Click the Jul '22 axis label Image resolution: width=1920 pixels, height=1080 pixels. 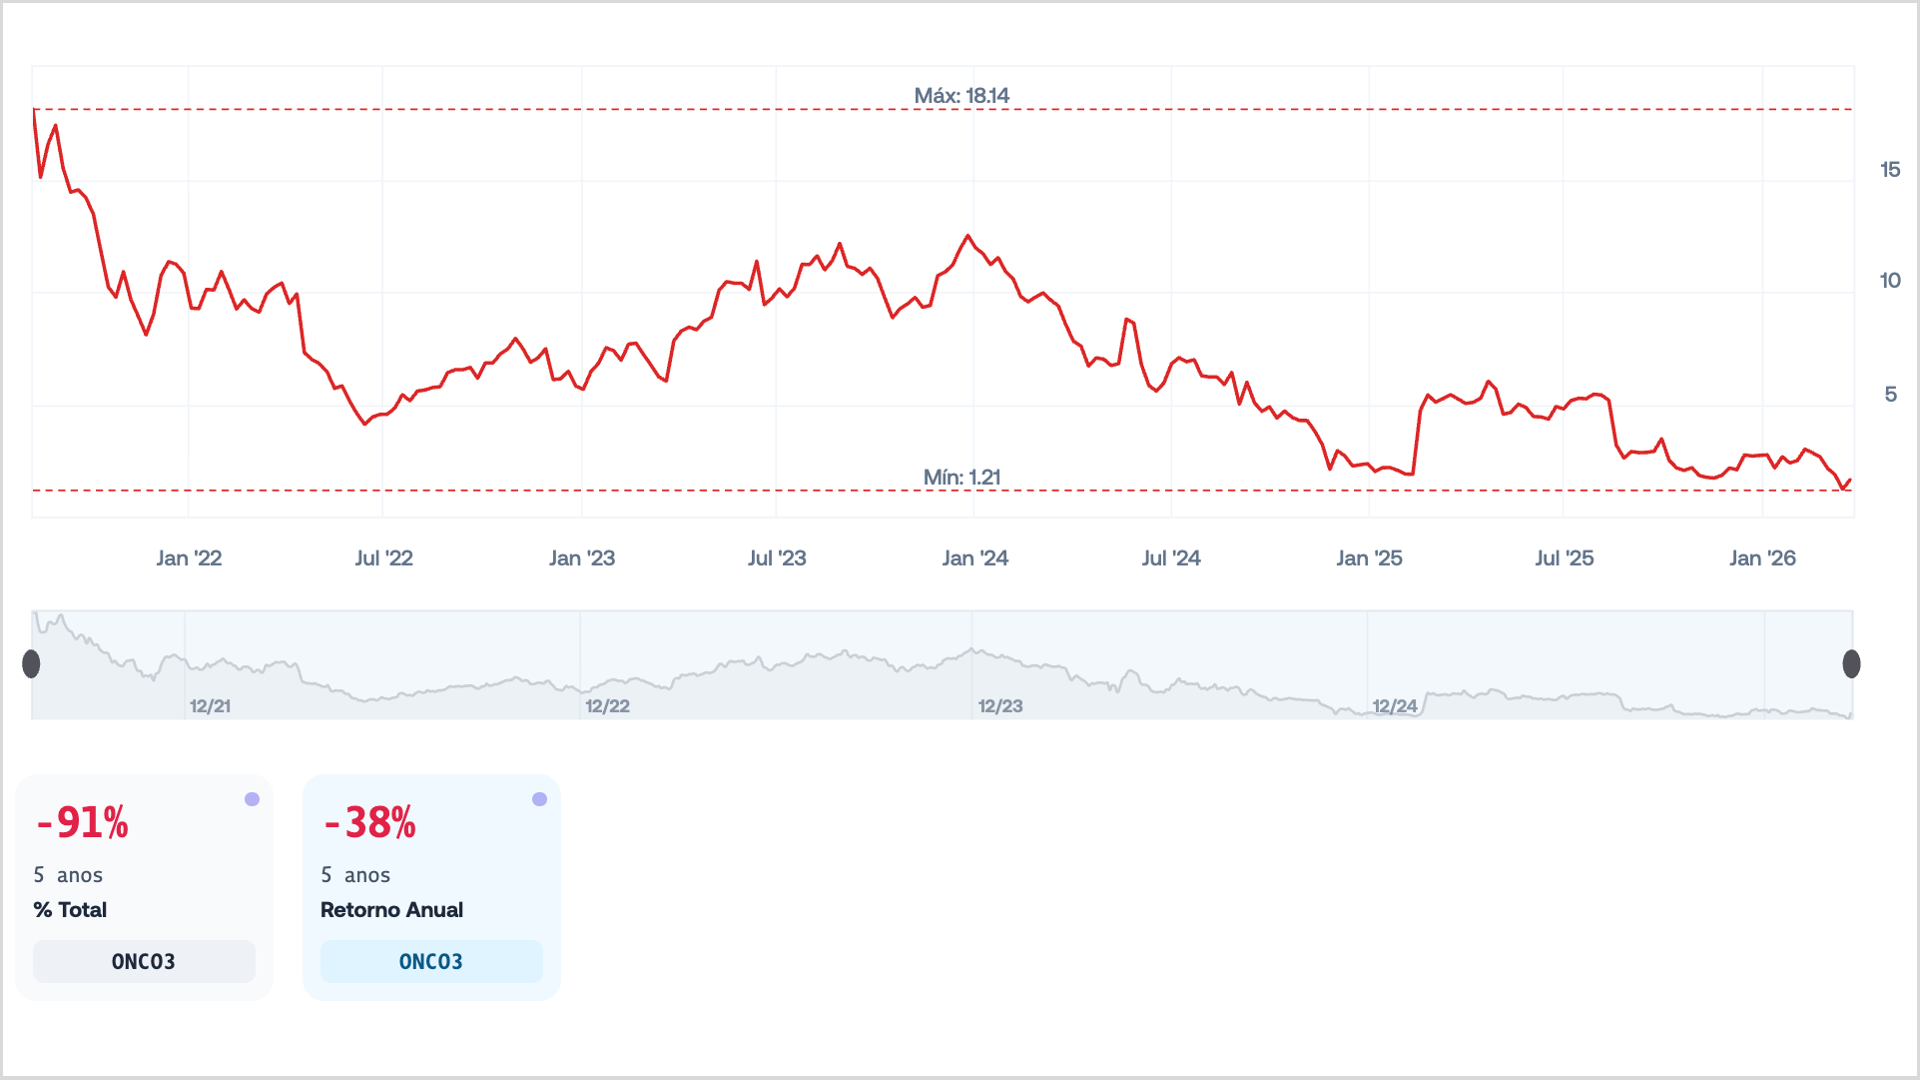(x=384, y=558)
